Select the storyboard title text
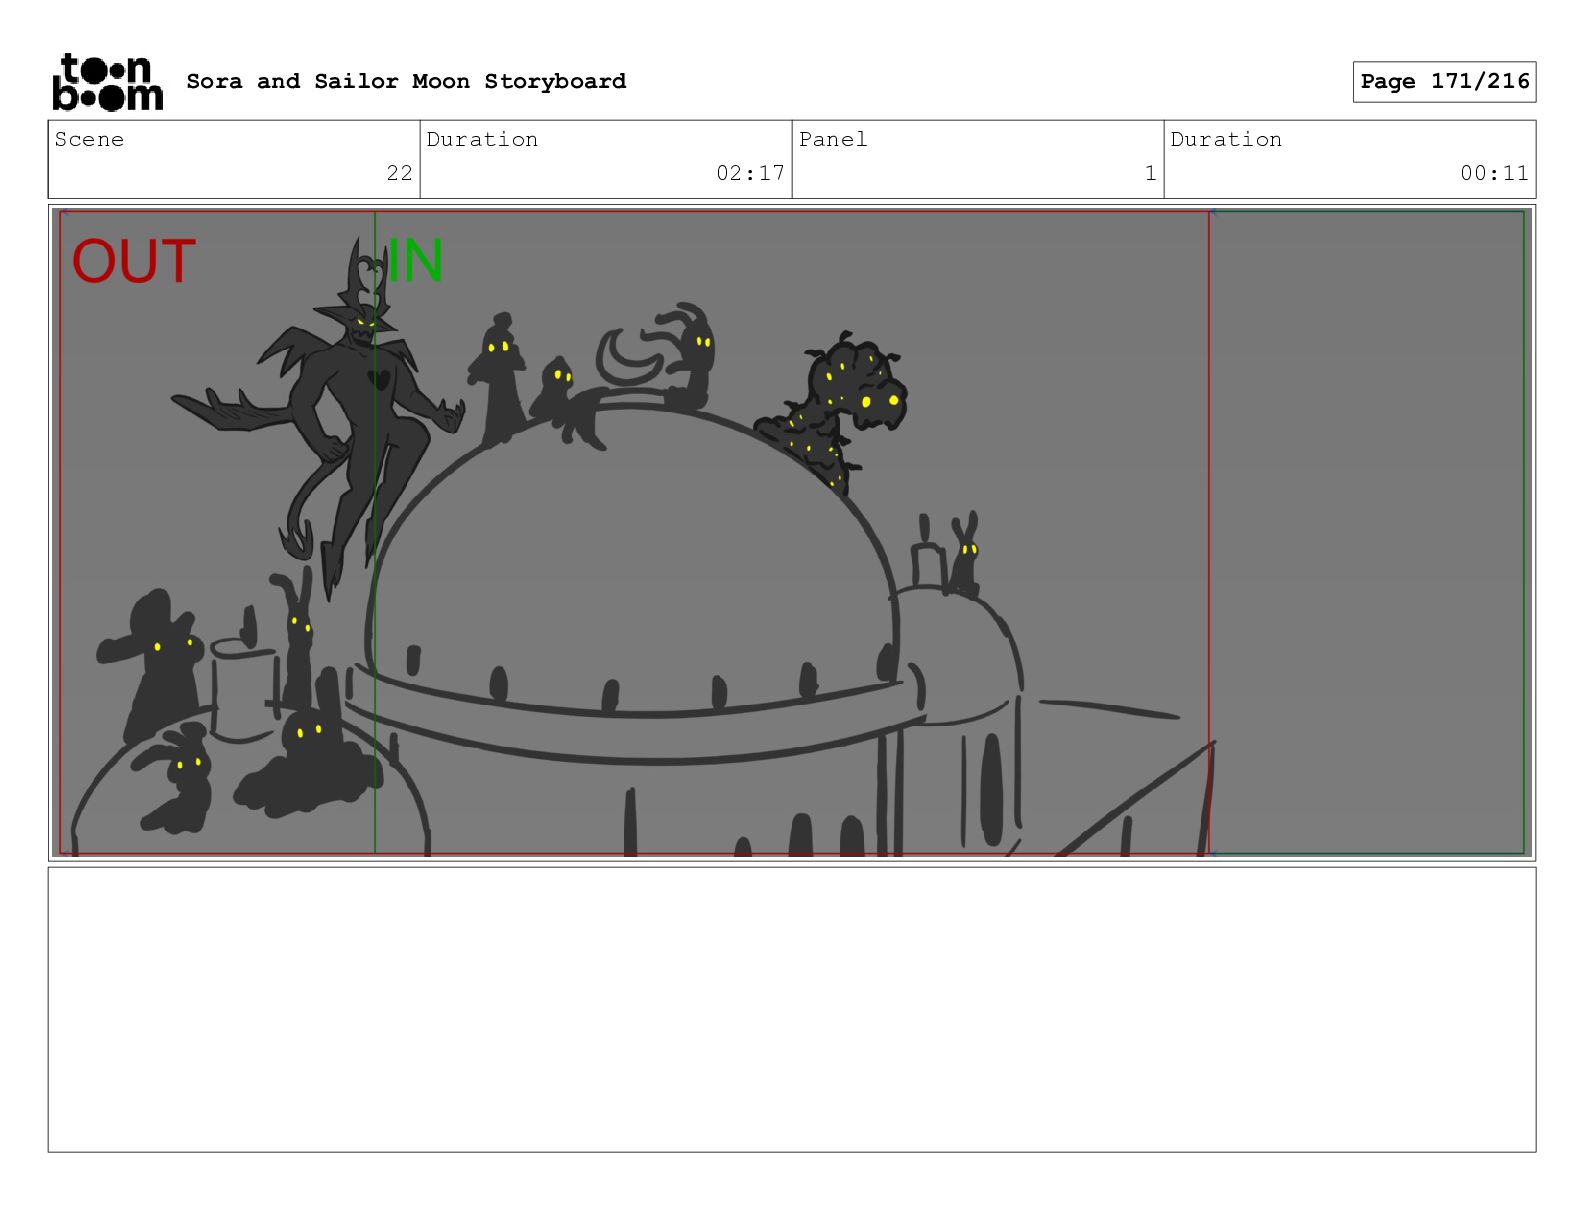This screenshot has width=1584, height=1224. click(406, 81)
